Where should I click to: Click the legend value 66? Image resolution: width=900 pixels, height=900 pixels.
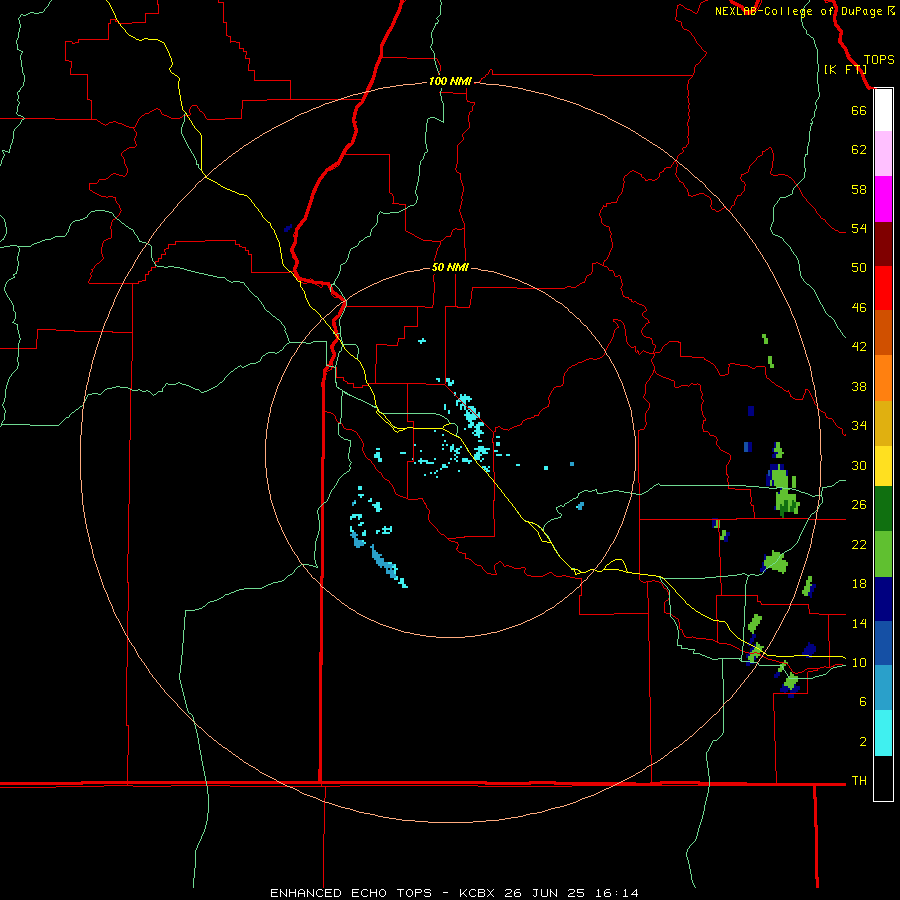pos(859,110)
